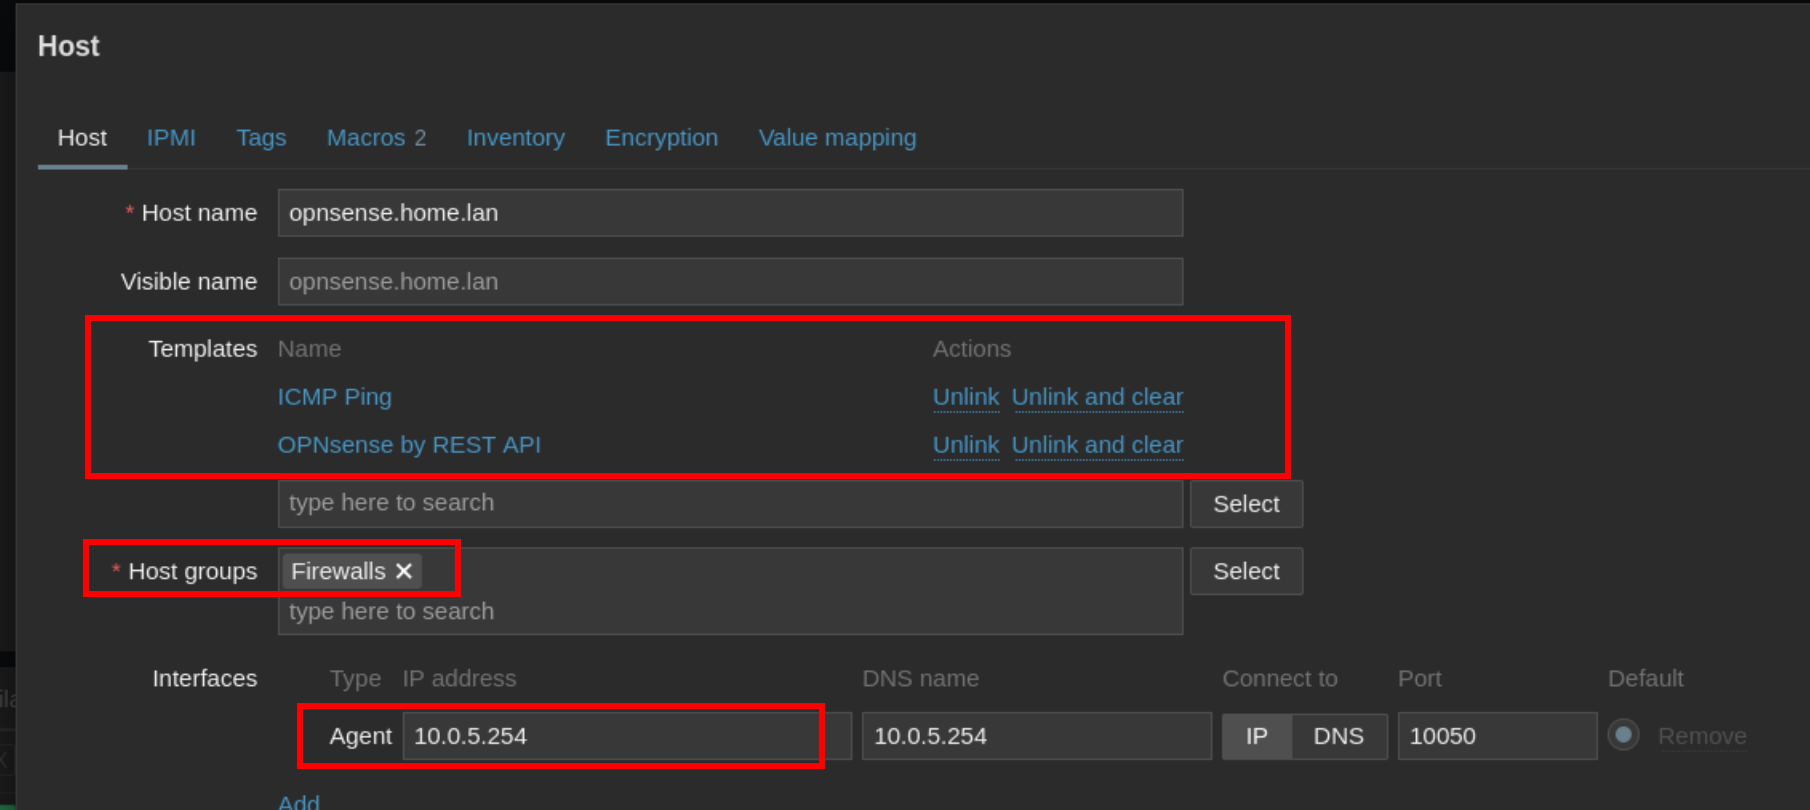Viewport: 1810px width, 810px height.
Task: Open OPNsense by REST API template link
Action: (409, 445)
